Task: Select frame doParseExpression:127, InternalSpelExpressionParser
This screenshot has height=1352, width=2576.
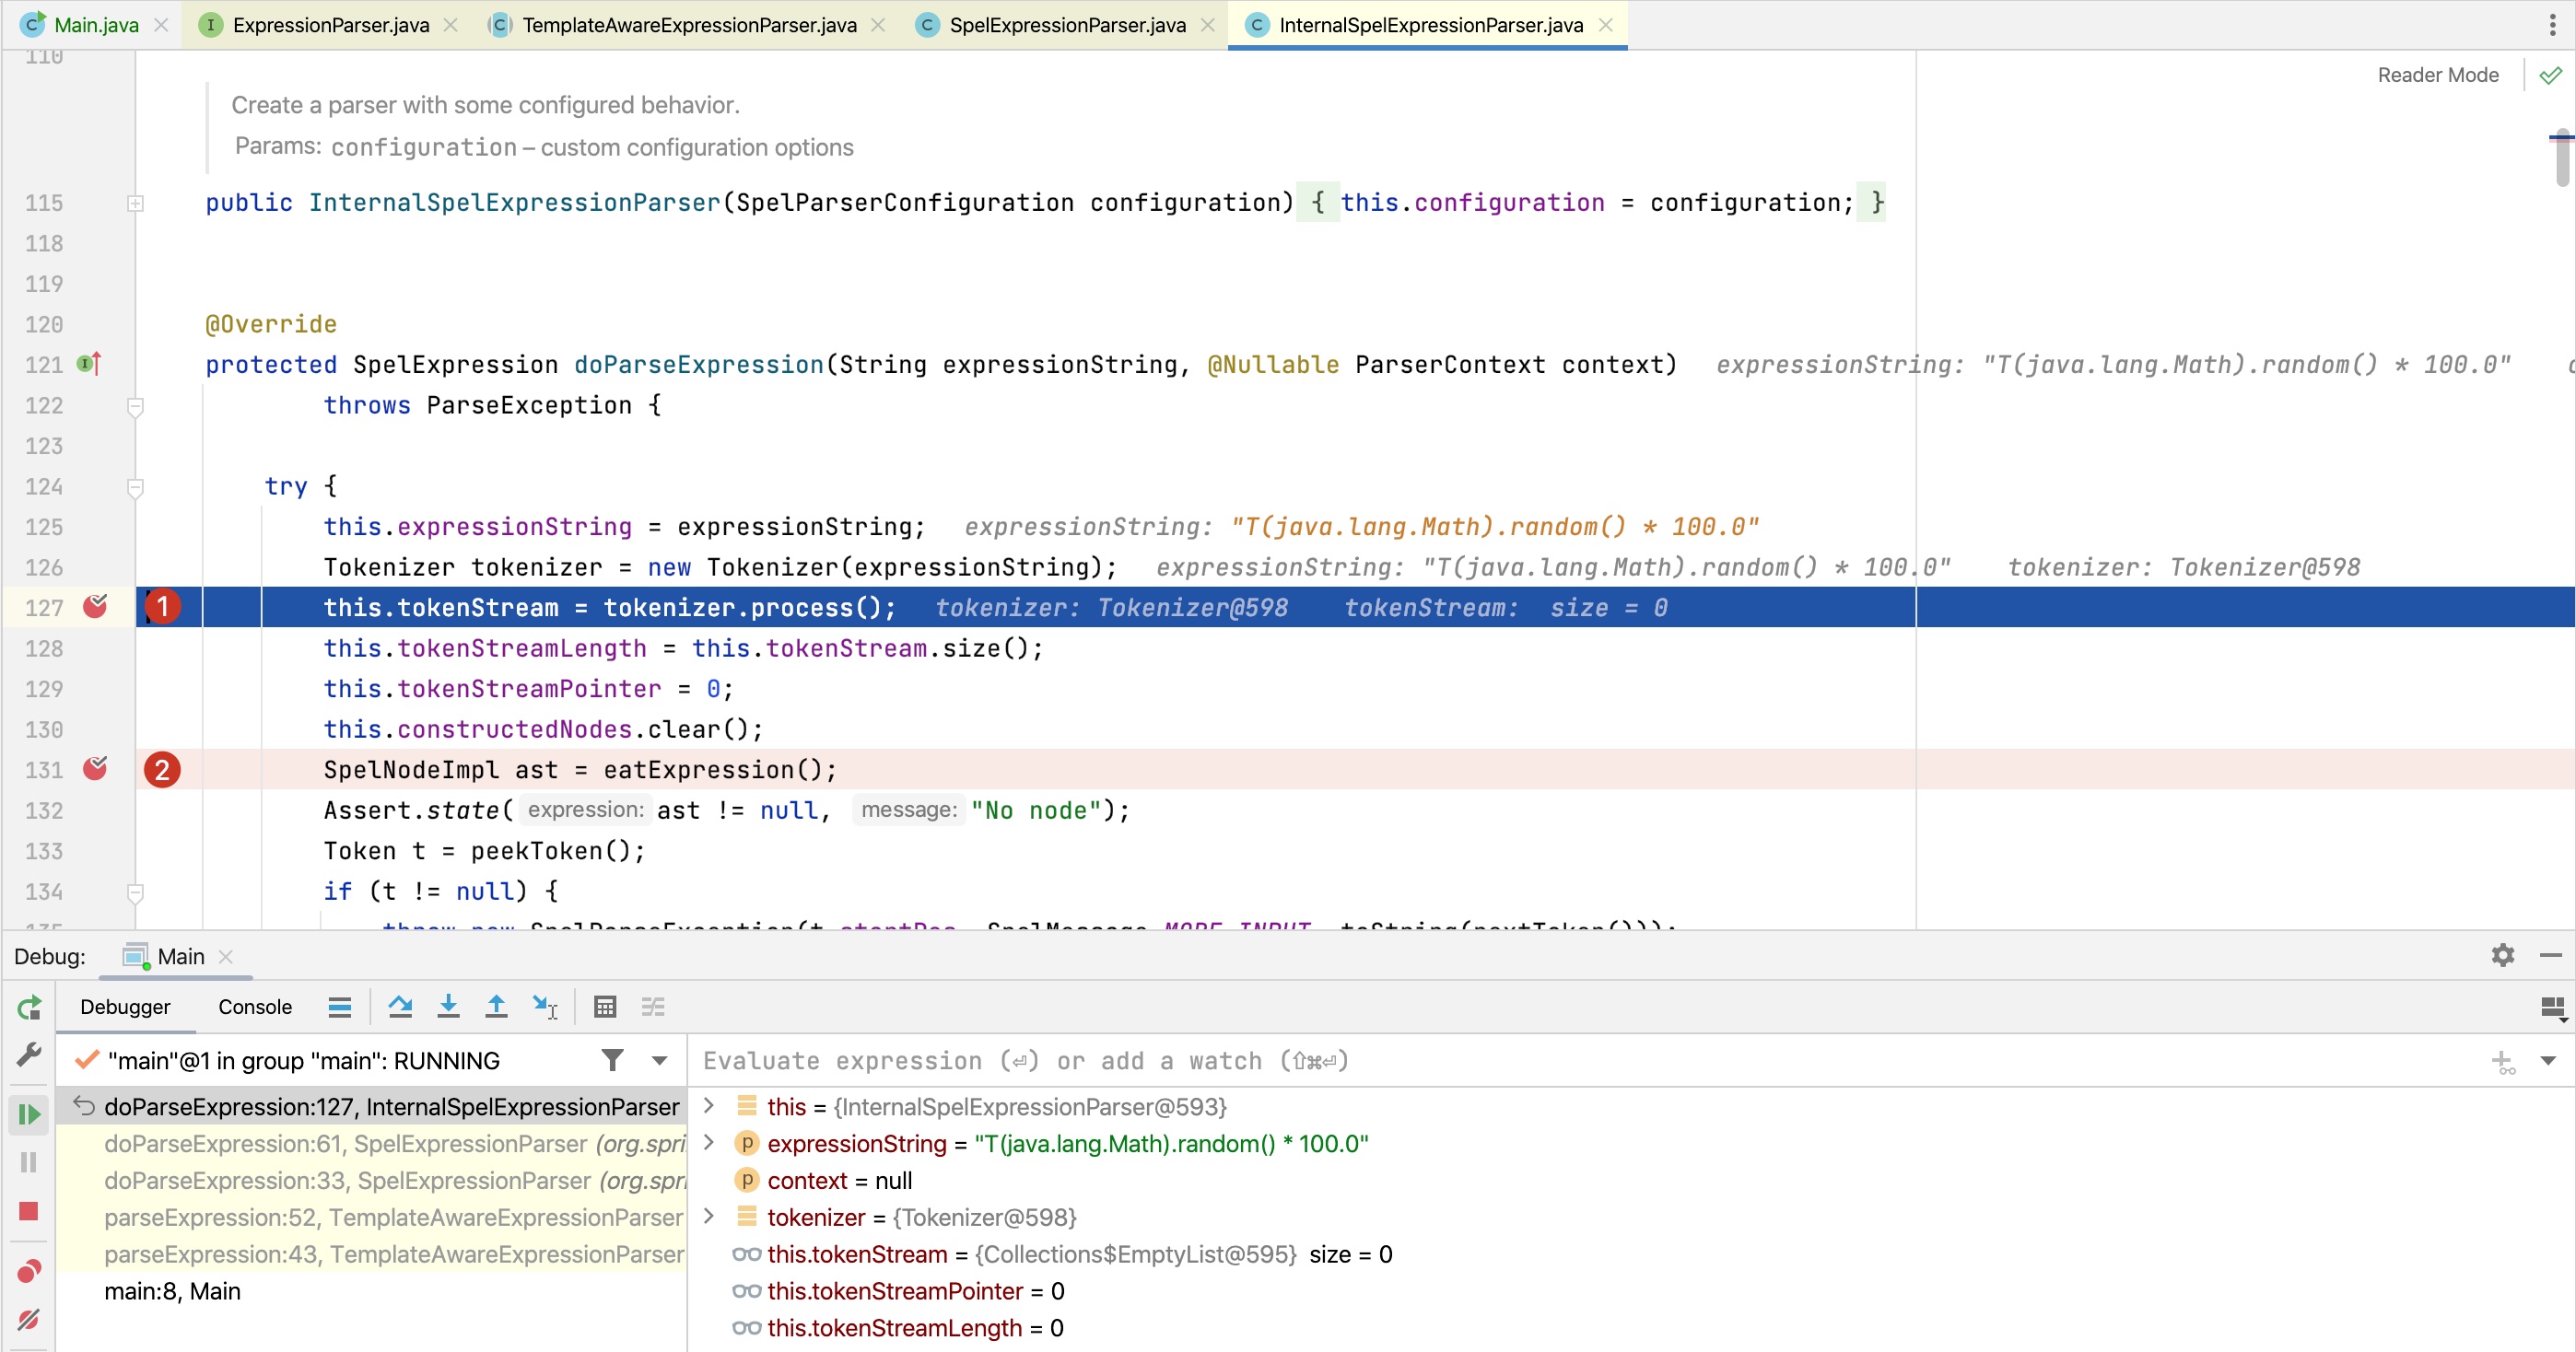Action: pos(372,1107)
